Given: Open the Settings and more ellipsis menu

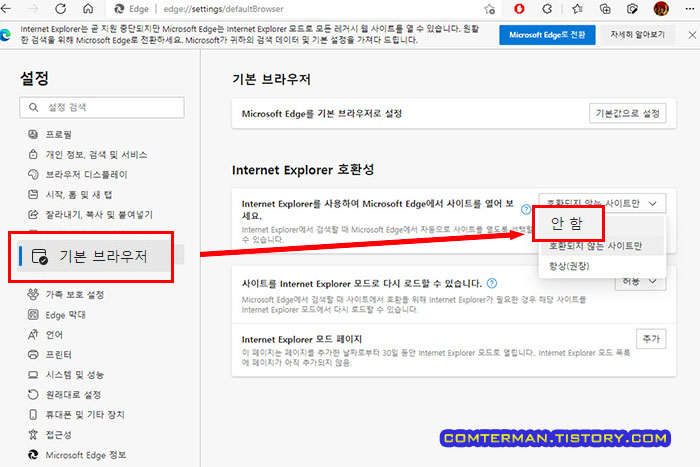Looking at the screenshot, I should point(690,8).
